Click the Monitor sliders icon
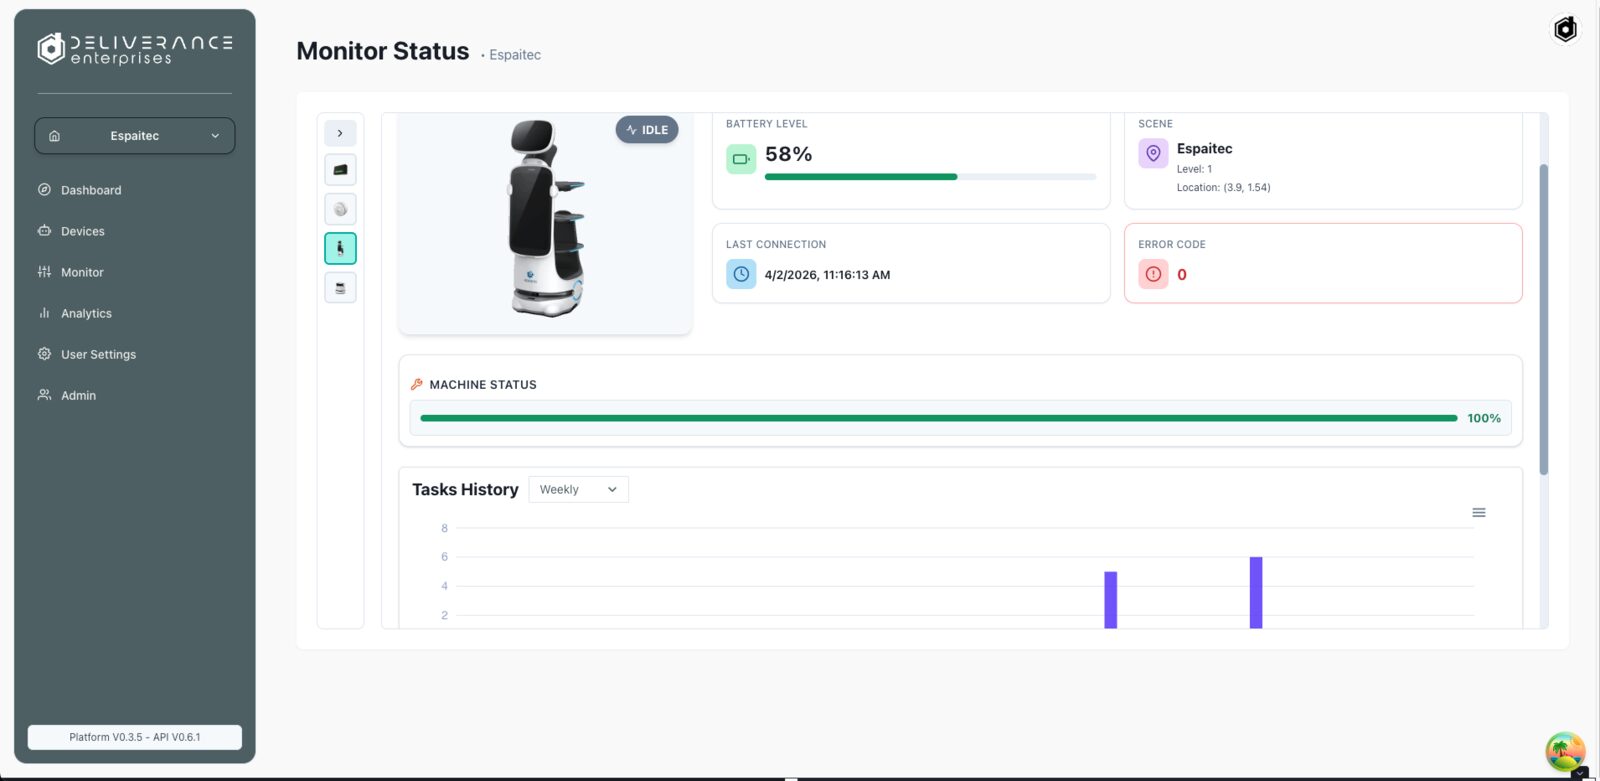This screenshot has height=781, width=1600. (44, 272)
